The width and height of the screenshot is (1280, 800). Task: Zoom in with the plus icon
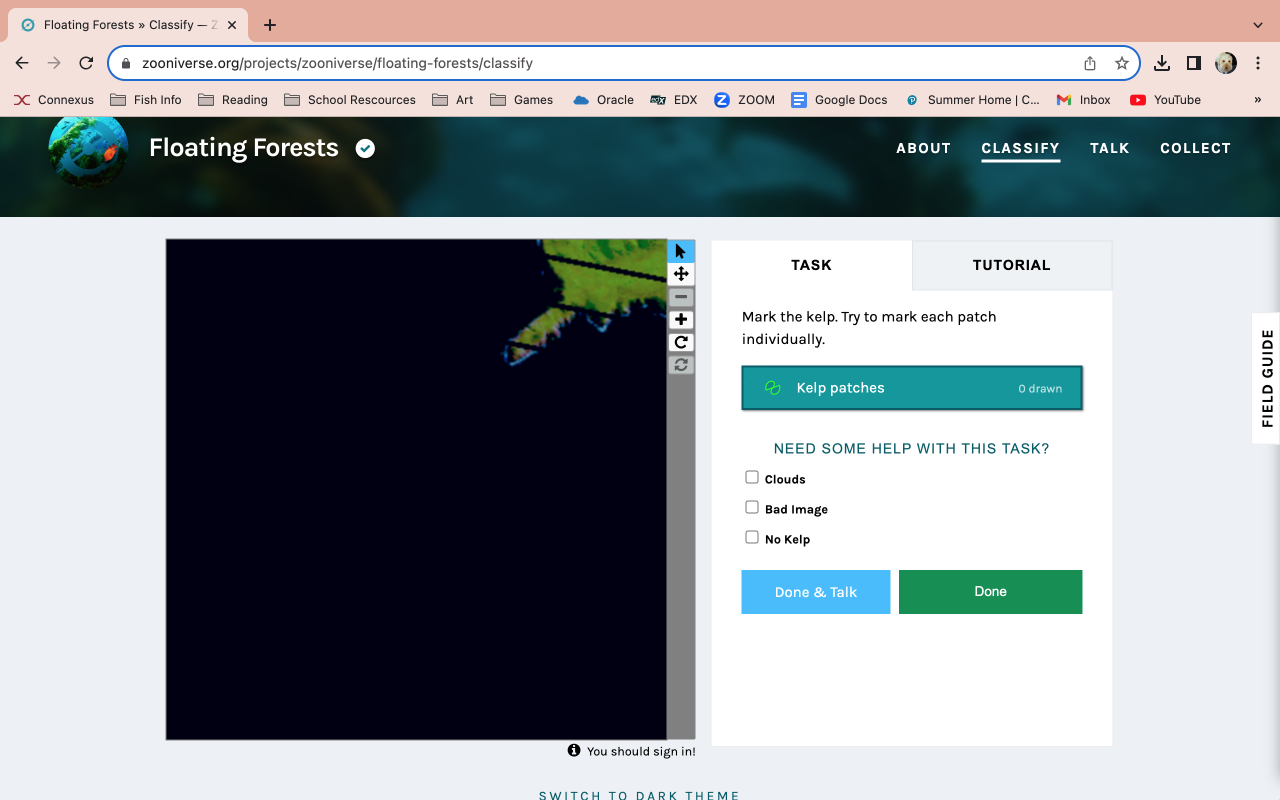click(681, 320)
